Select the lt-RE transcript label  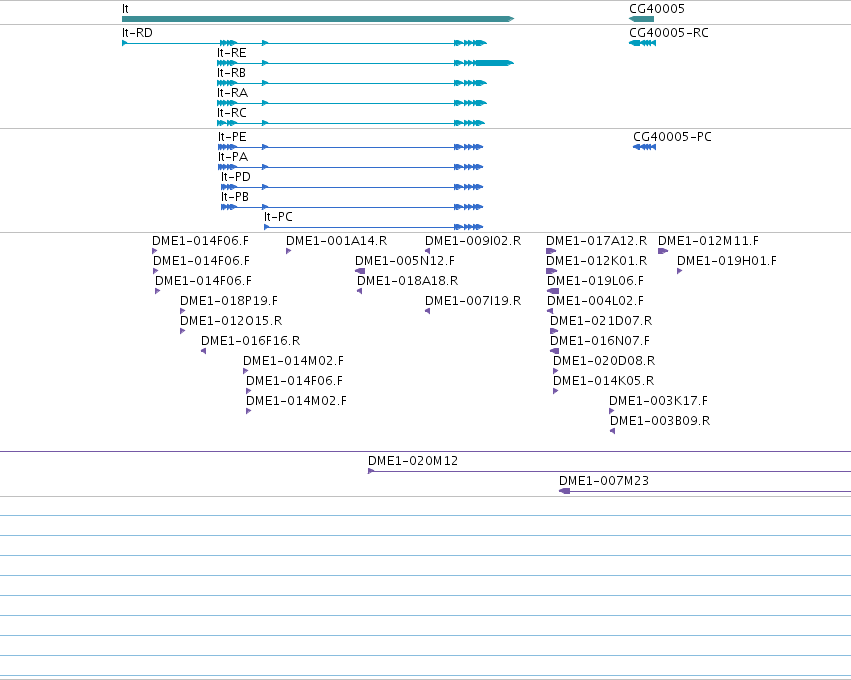click(232, 53)
